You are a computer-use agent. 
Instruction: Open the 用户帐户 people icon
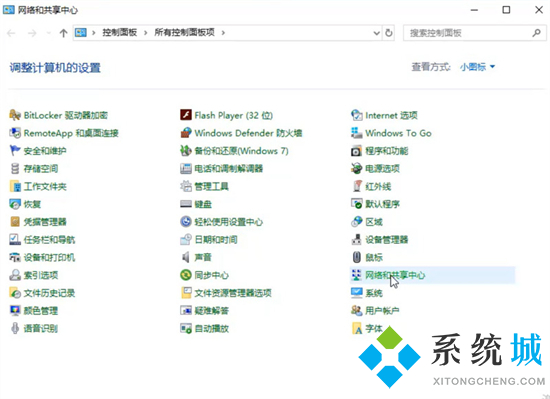click(356, 311)
